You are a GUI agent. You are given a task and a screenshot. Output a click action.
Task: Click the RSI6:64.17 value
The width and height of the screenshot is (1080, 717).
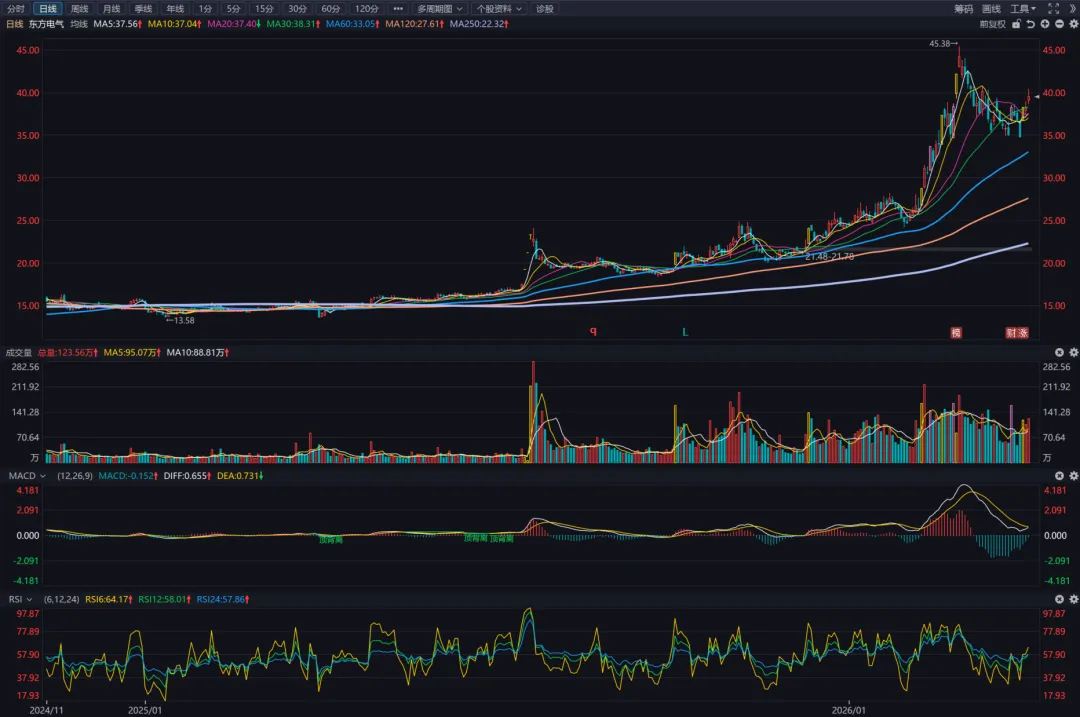click(109, 599)
